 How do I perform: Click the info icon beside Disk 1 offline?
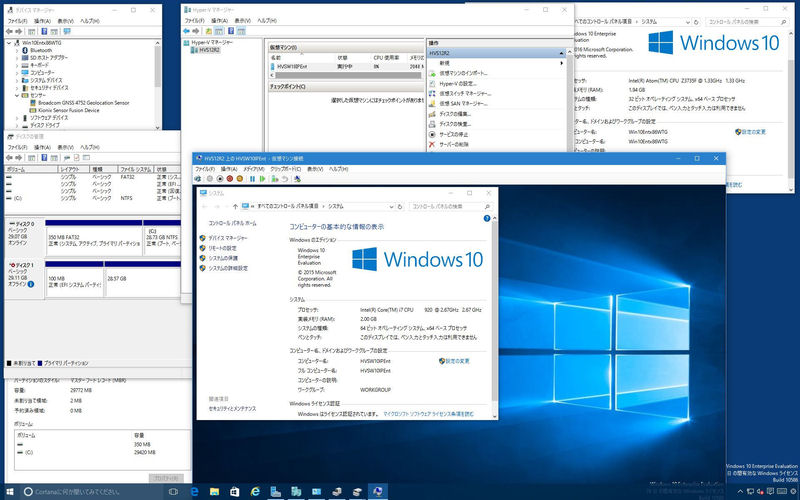point(31,284)
